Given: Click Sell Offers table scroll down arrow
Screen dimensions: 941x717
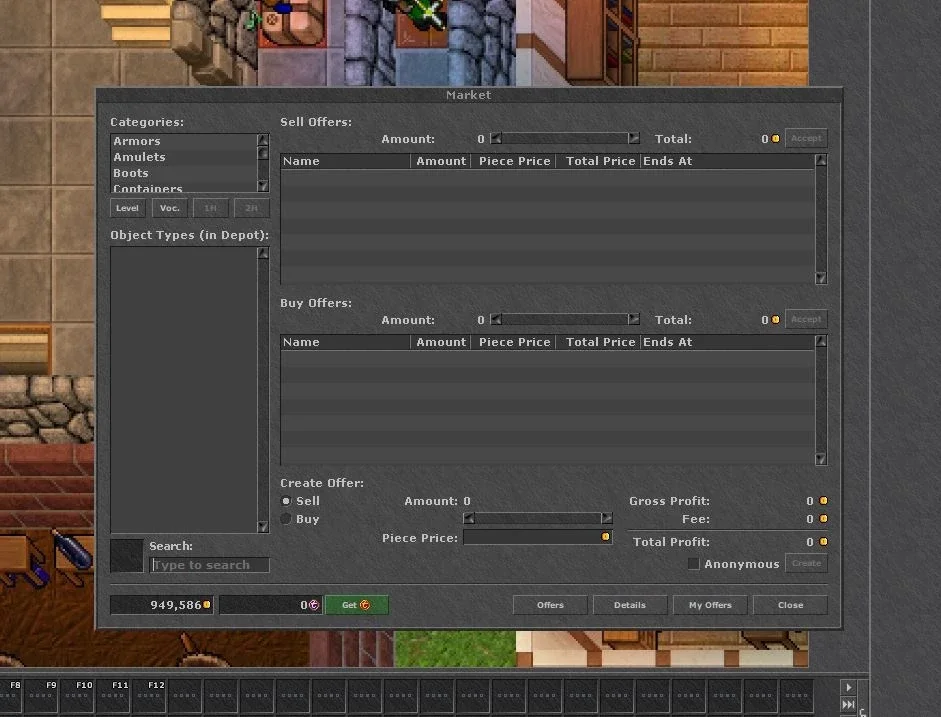Looking at the screenshot, I should tap(821, 278).
